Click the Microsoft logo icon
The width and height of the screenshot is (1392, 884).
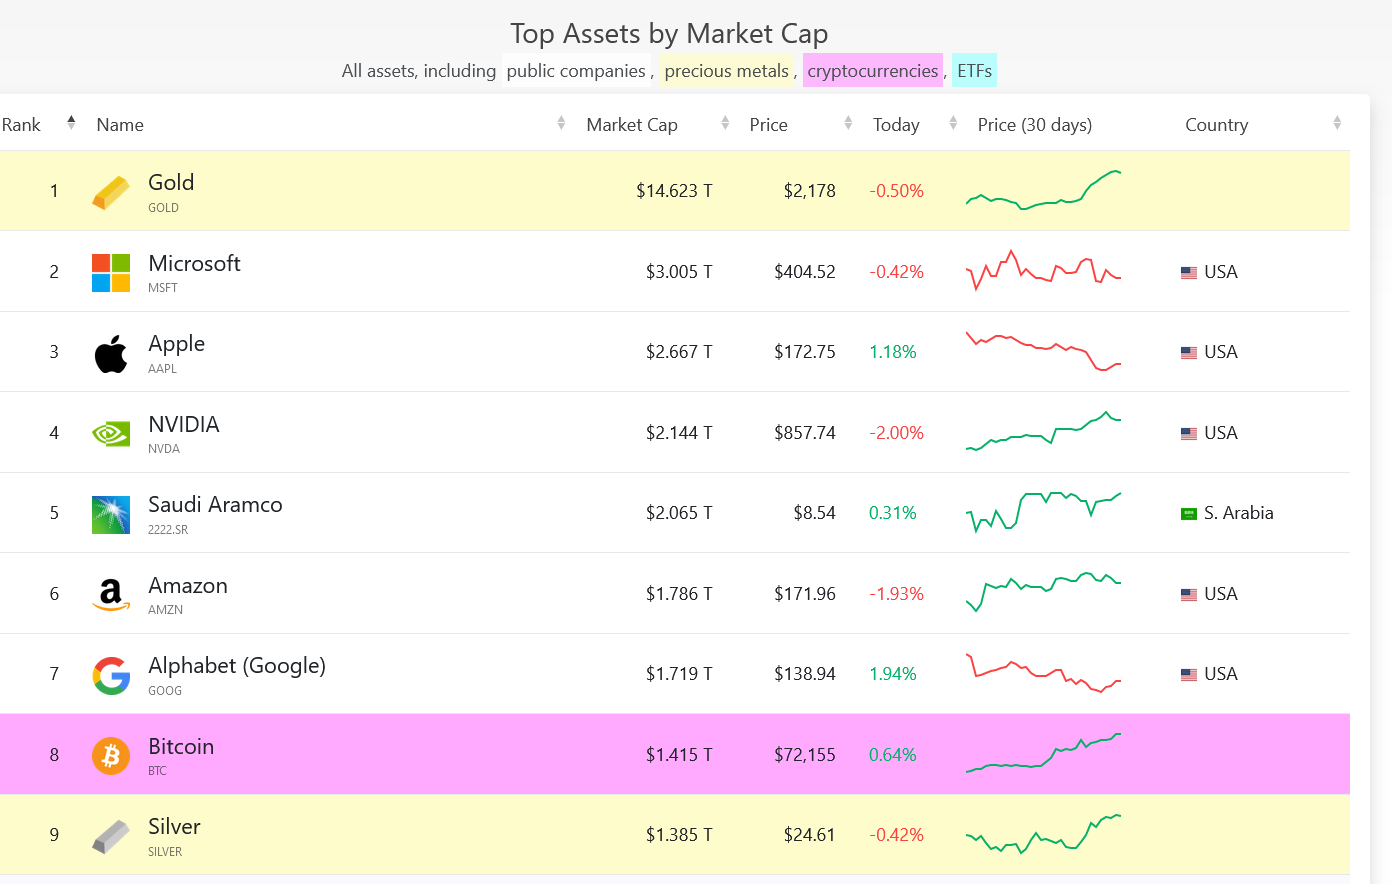[x=111, y=273]
